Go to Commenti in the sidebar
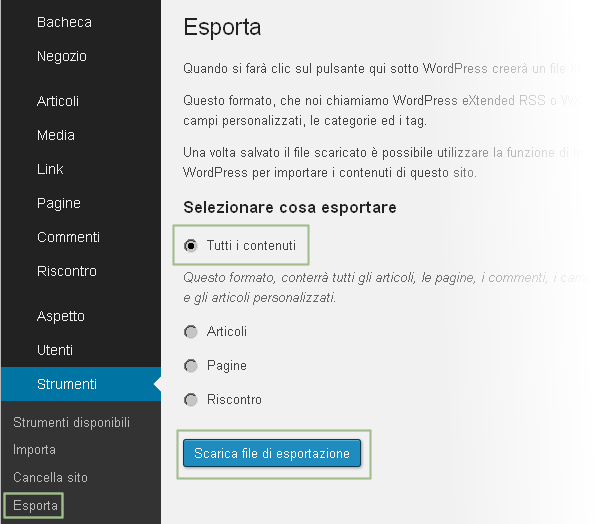The width and height of the screenshot is (600, 524). [68, 237]
